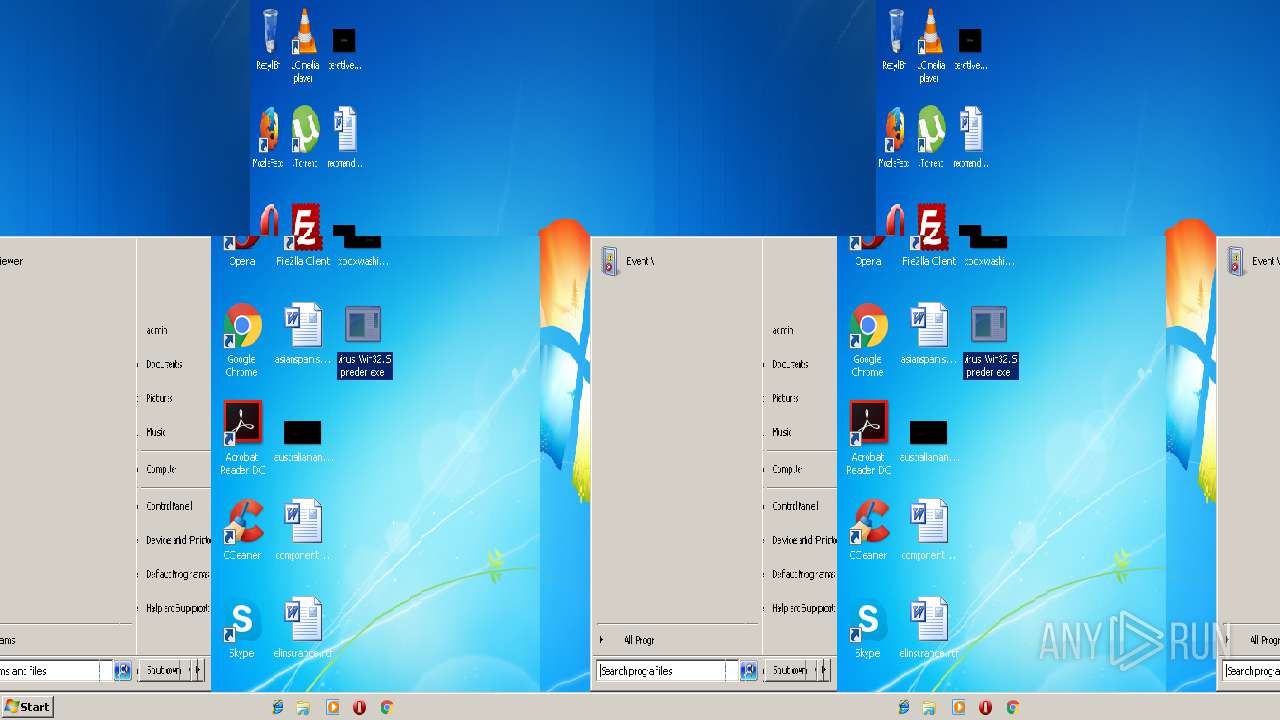
Task: Open Default Programs in right Start menu
Action: 803,574
